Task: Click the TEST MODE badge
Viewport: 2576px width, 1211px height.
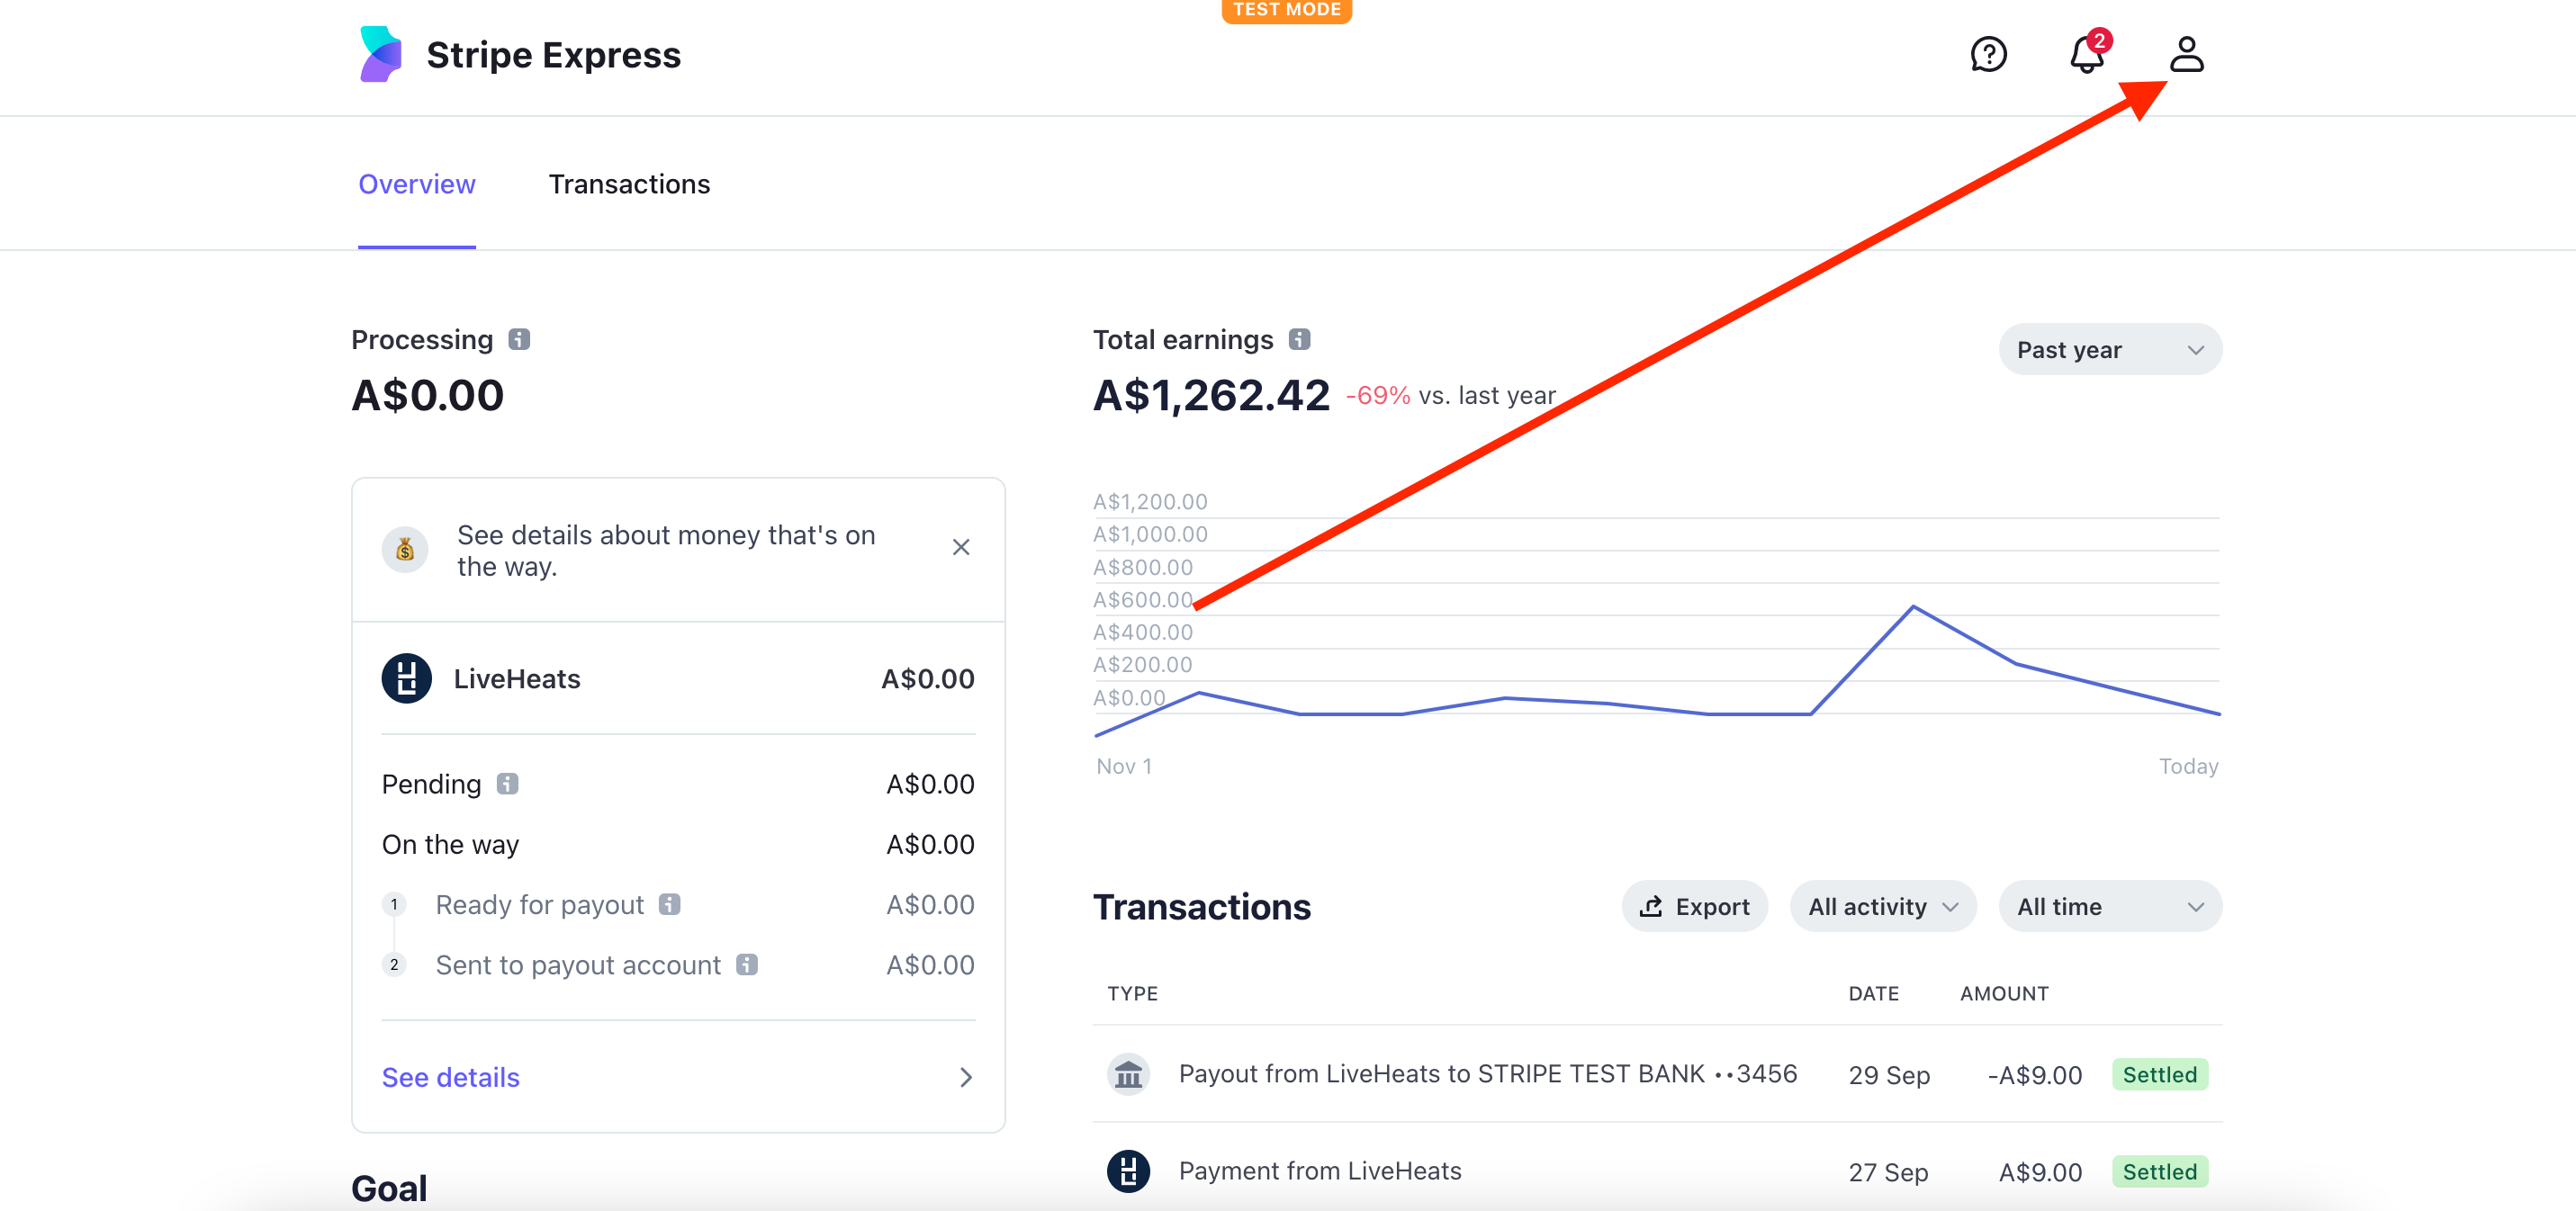Action: pos(1286,10)
